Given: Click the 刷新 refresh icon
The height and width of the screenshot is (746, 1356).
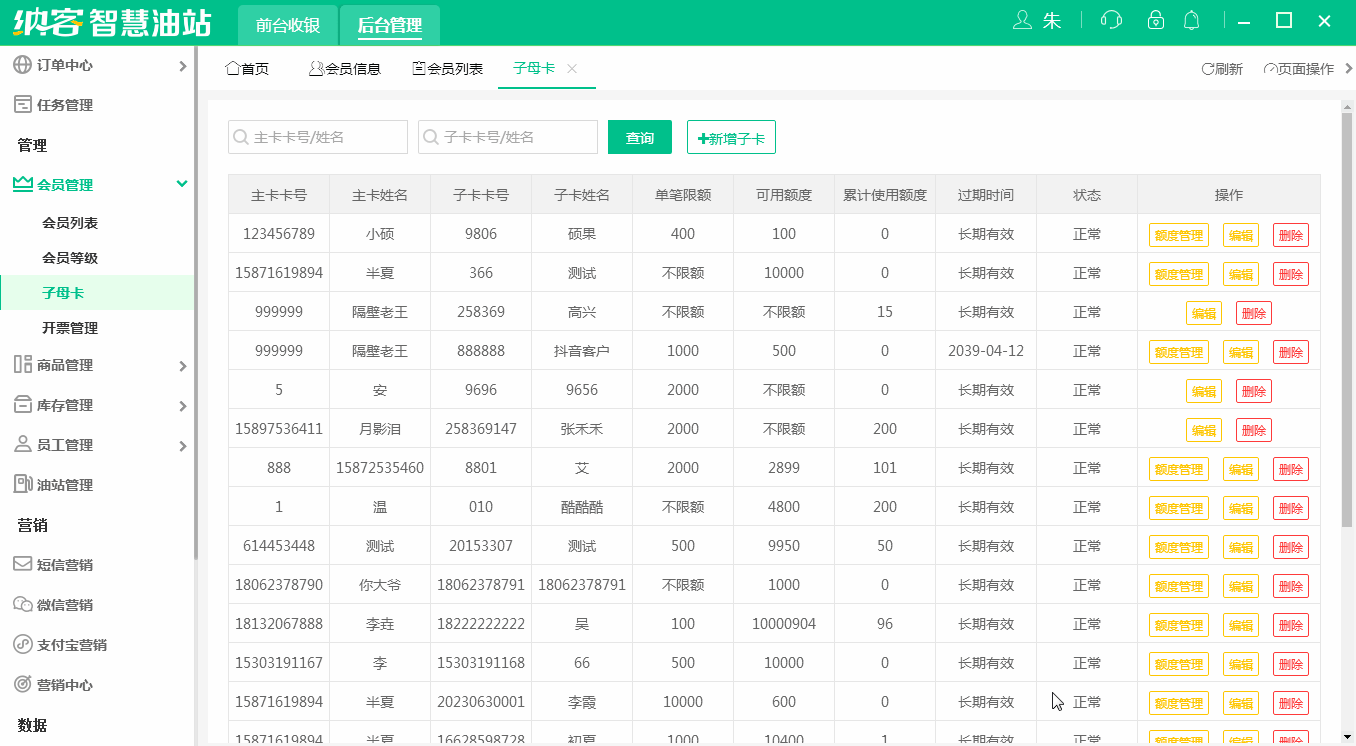Looking at the screenshot, I should (1206, 68).
